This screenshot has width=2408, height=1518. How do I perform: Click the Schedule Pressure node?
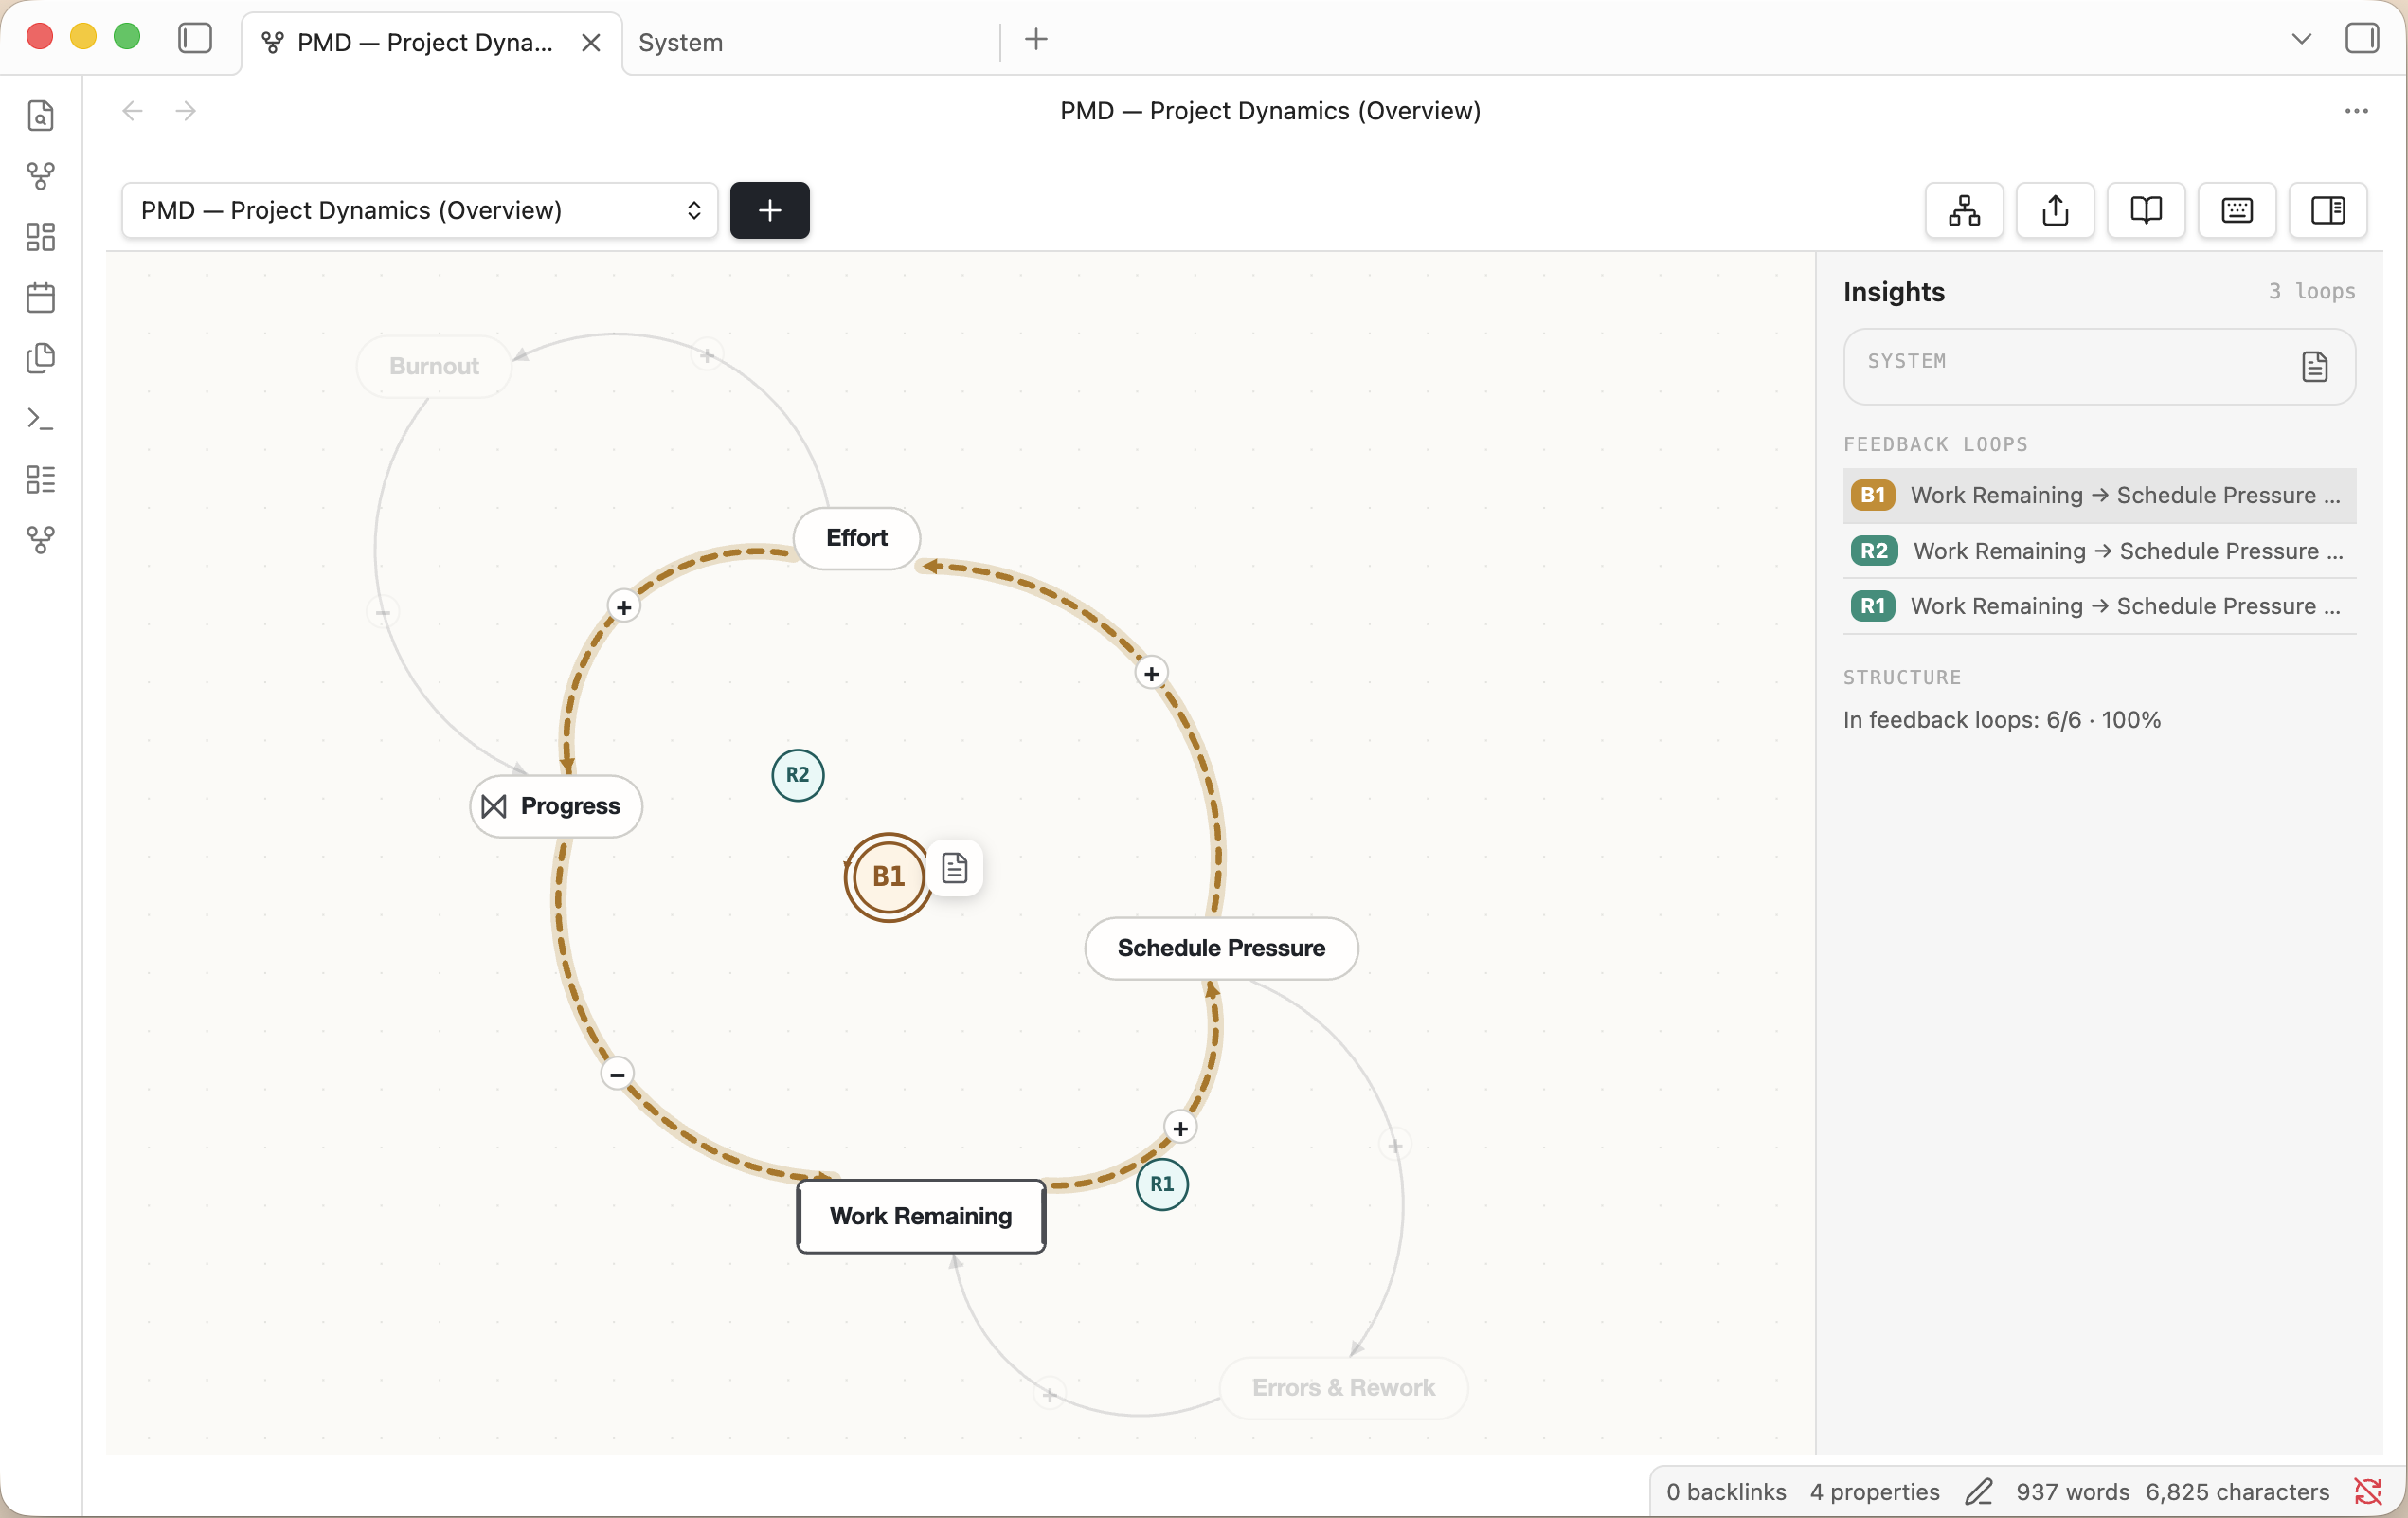(1221, 948)
